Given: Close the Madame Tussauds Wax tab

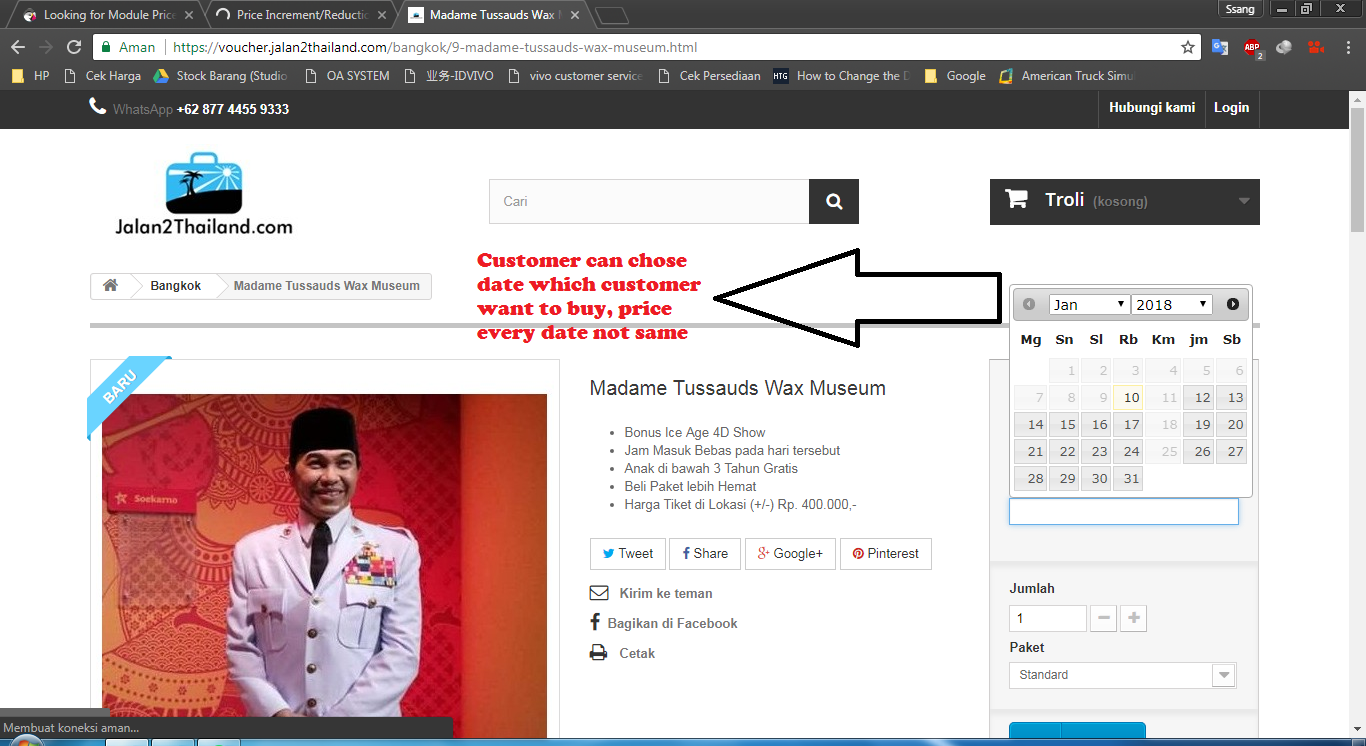Looking at the screenshot, I should [574, 15].
